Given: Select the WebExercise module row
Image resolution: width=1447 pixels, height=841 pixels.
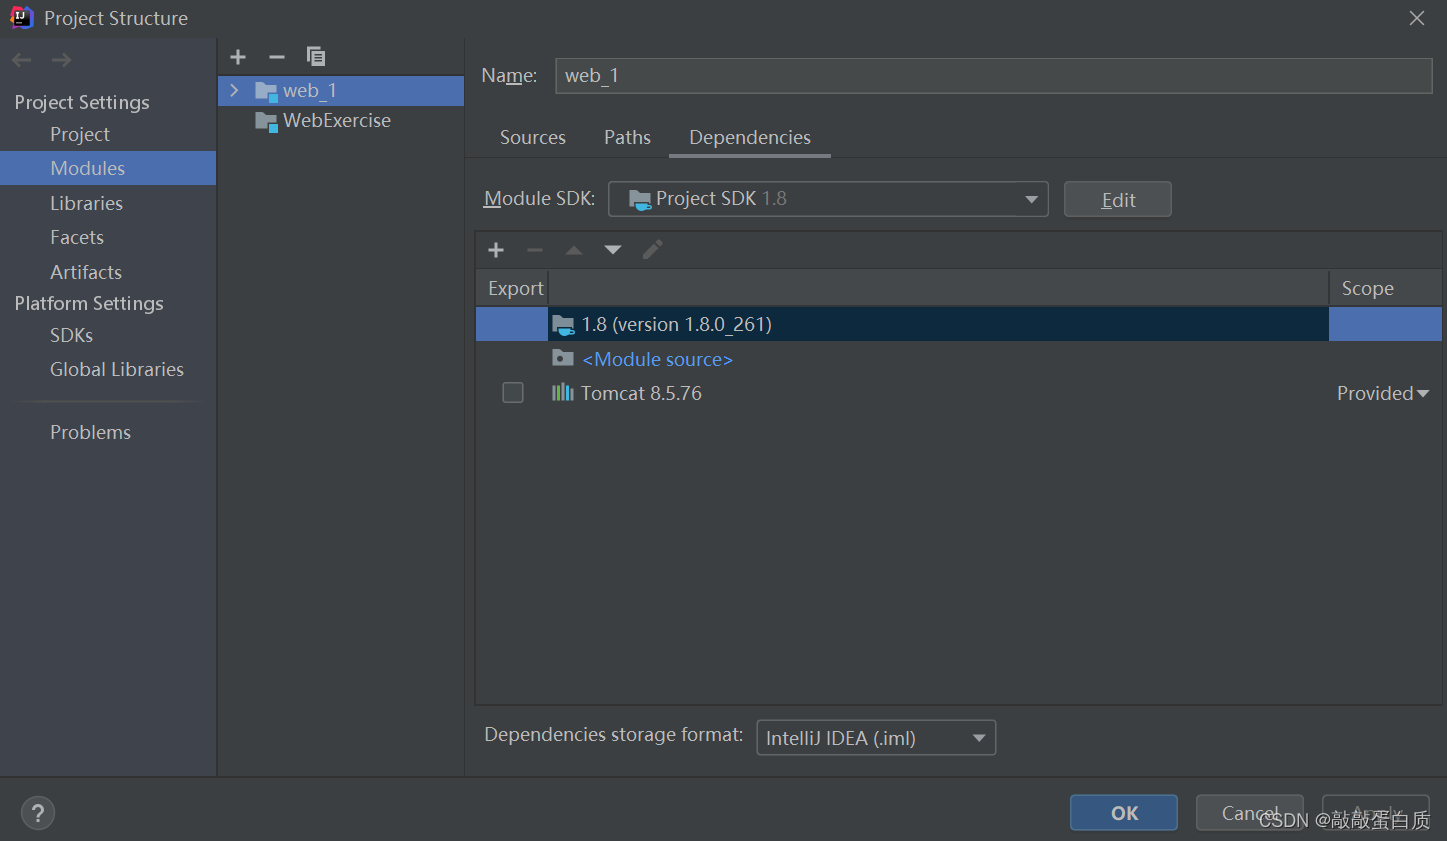Looking at the screenshot, I should pyautogui.click(x=341, y=121).
